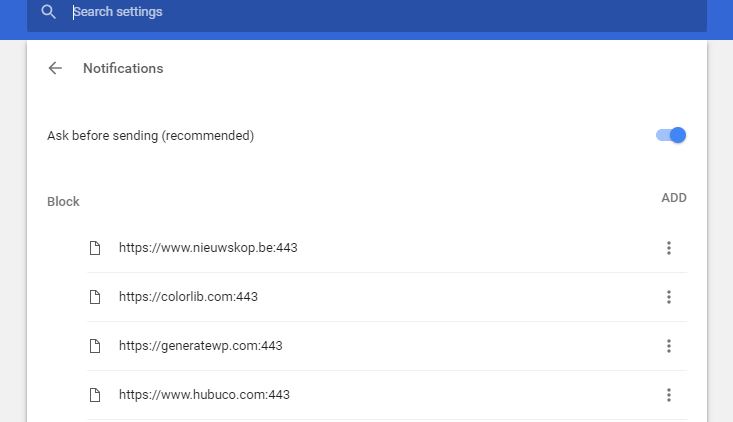This screenshot has height=422, width=733.
Task: Click the Block section label
Action: (63, 201)
